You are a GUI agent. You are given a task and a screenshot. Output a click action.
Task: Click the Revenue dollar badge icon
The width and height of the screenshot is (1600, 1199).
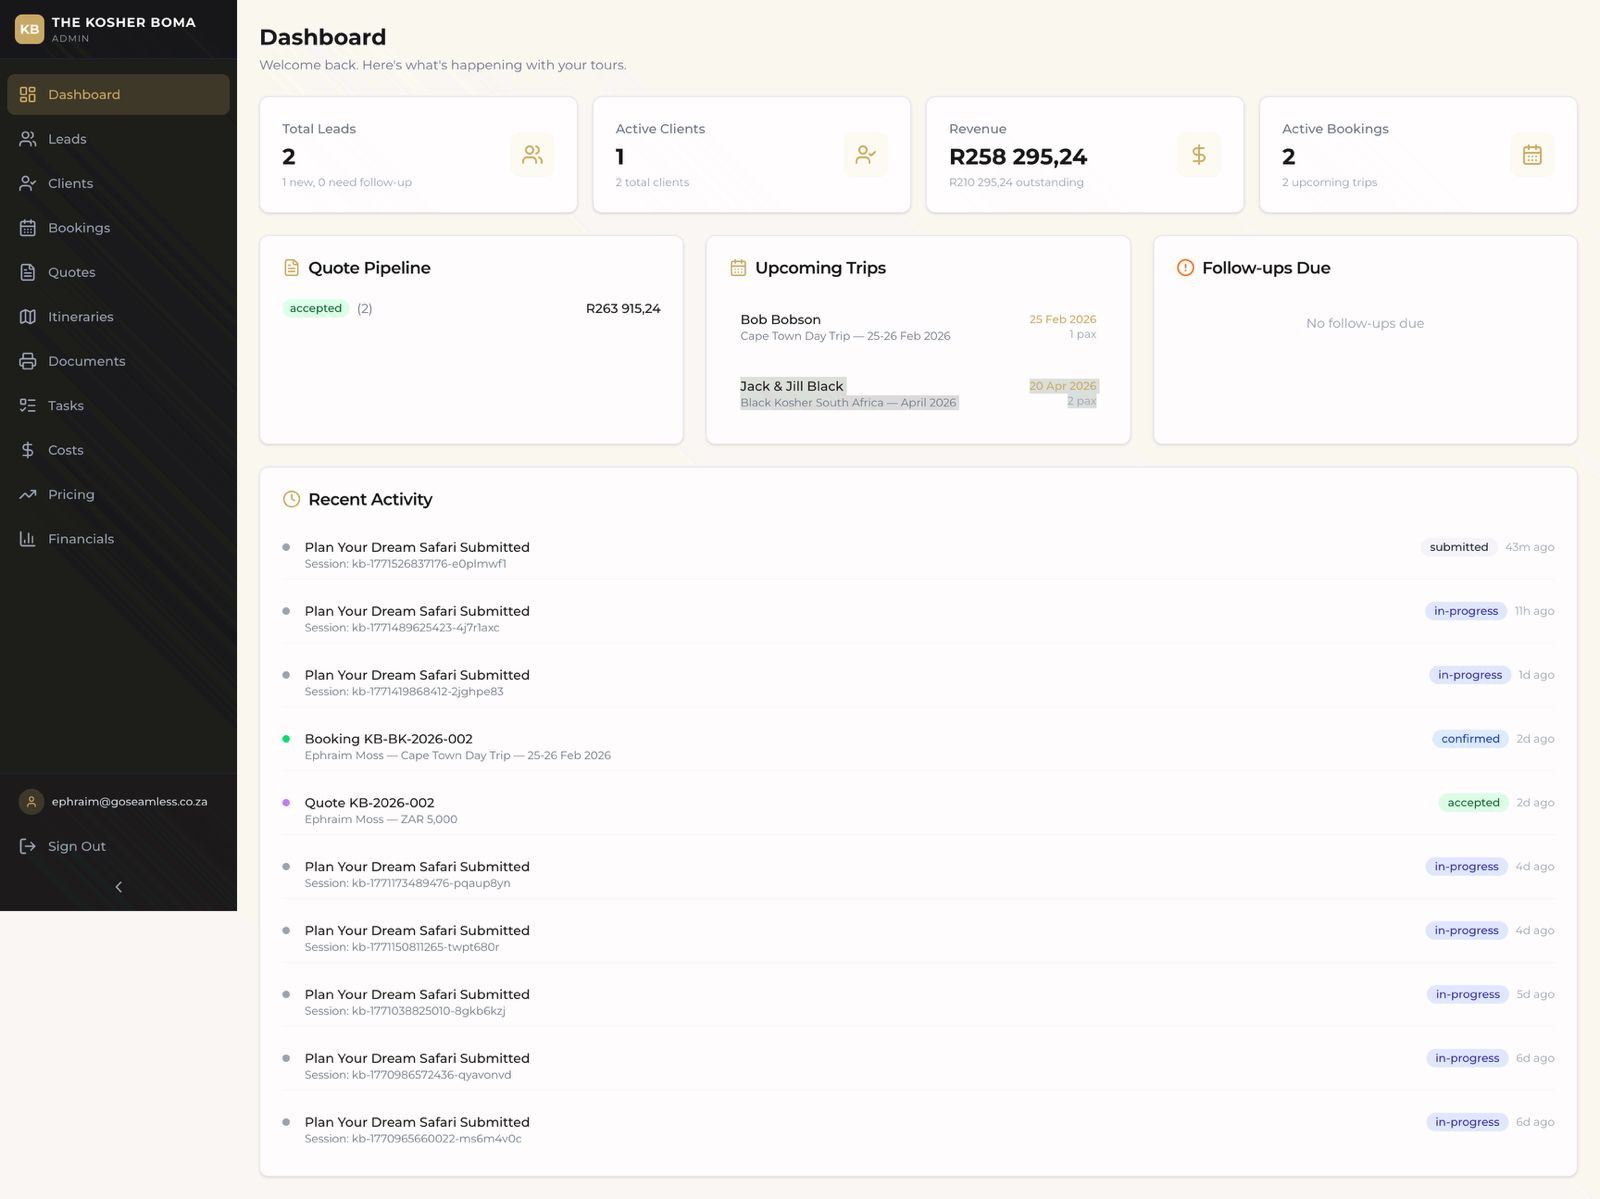pyautogui.click(x=1199, y=154)
